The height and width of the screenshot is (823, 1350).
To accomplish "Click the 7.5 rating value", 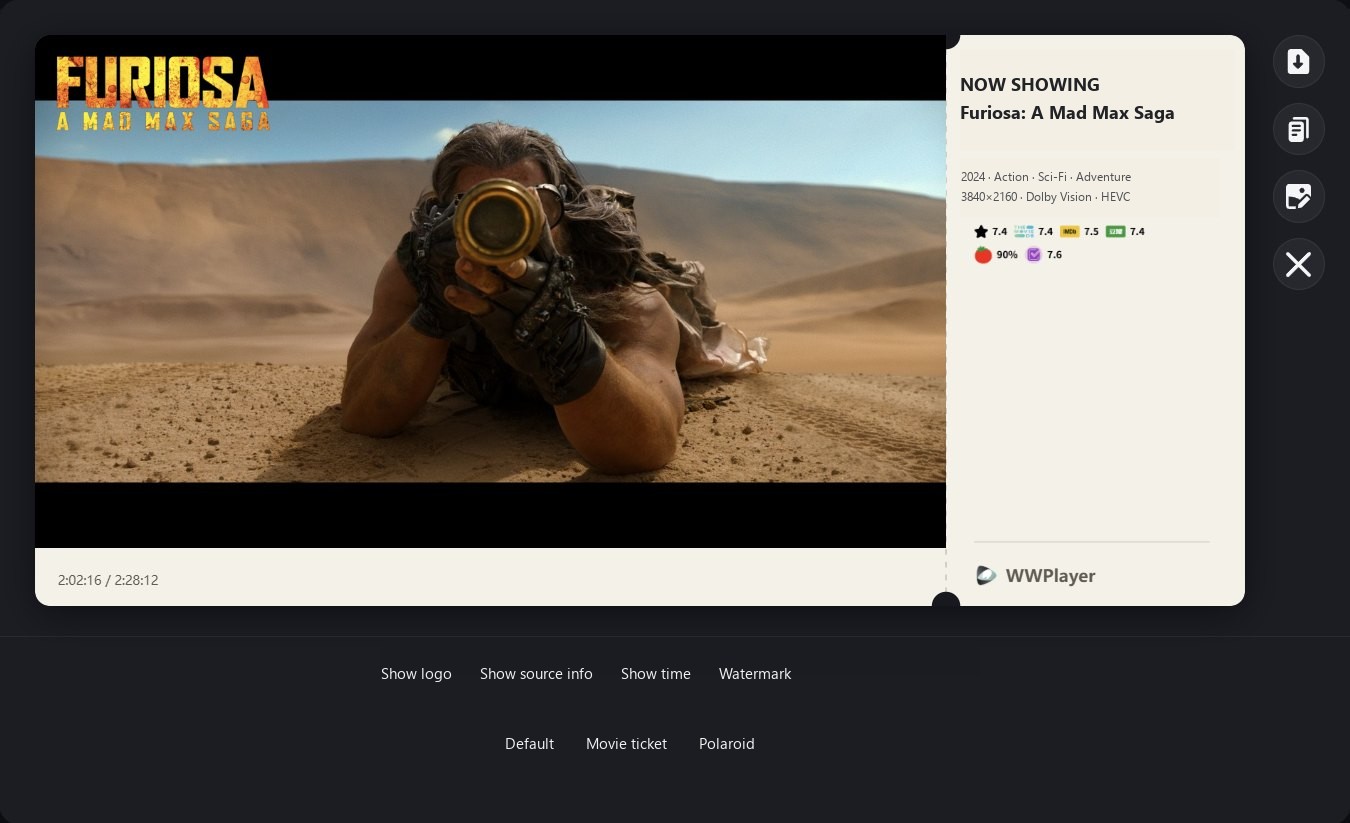I will 1091,232.
